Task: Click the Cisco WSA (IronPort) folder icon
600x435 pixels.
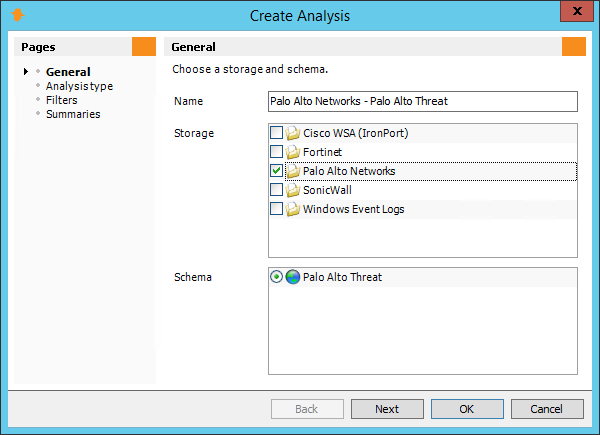Action: [x=293, y=133]
